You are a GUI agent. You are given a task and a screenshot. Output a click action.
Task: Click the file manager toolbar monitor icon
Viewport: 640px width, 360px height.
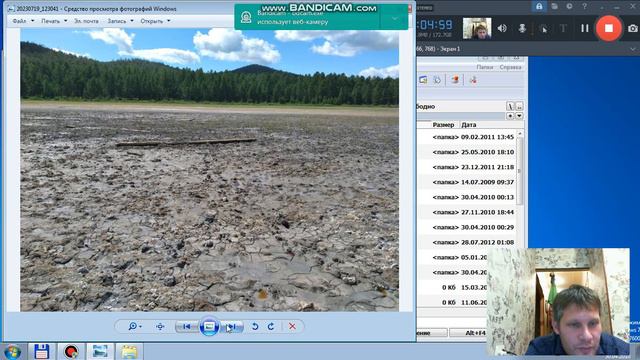click(x=423, y=80)
